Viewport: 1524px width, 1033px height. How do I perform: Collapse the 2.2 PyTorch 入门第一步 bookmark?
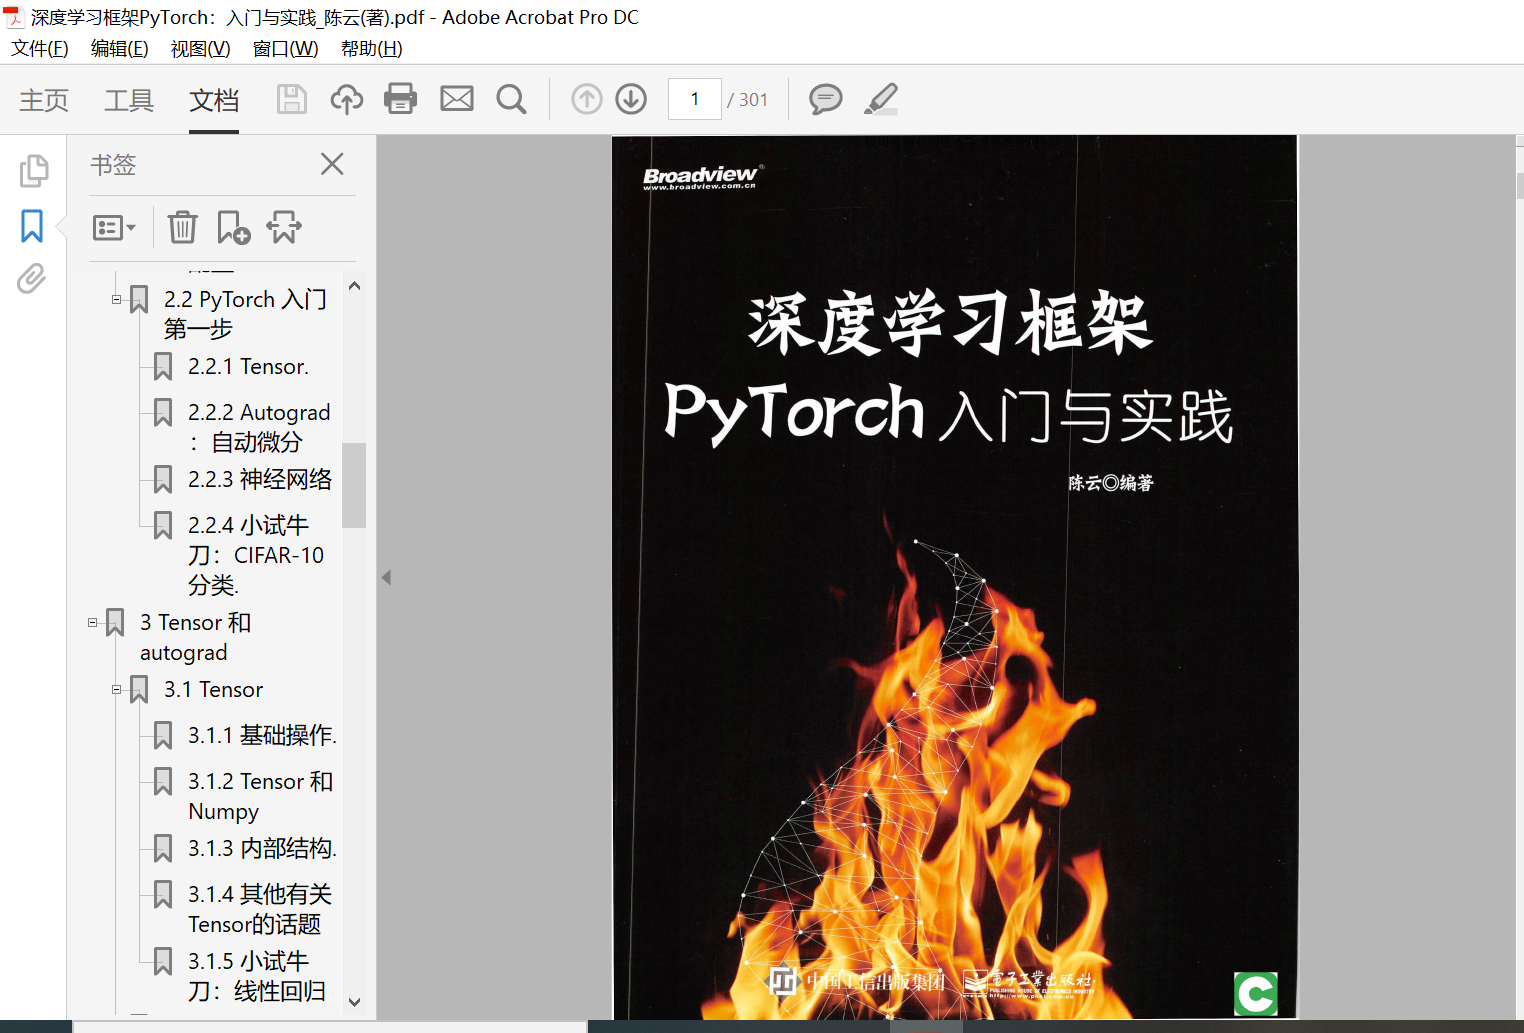[x=117, y=299]
